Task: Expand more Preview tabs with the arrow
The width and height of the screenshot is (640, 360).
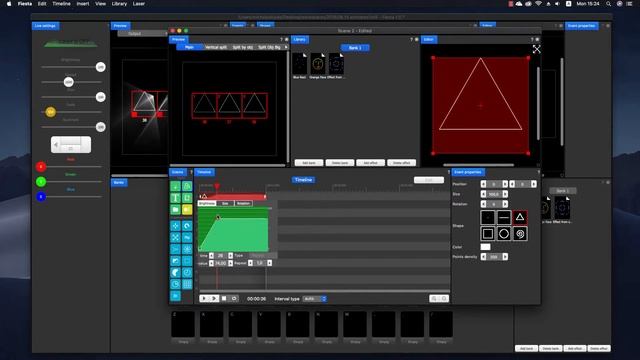Action: click(x=286, y=47)
